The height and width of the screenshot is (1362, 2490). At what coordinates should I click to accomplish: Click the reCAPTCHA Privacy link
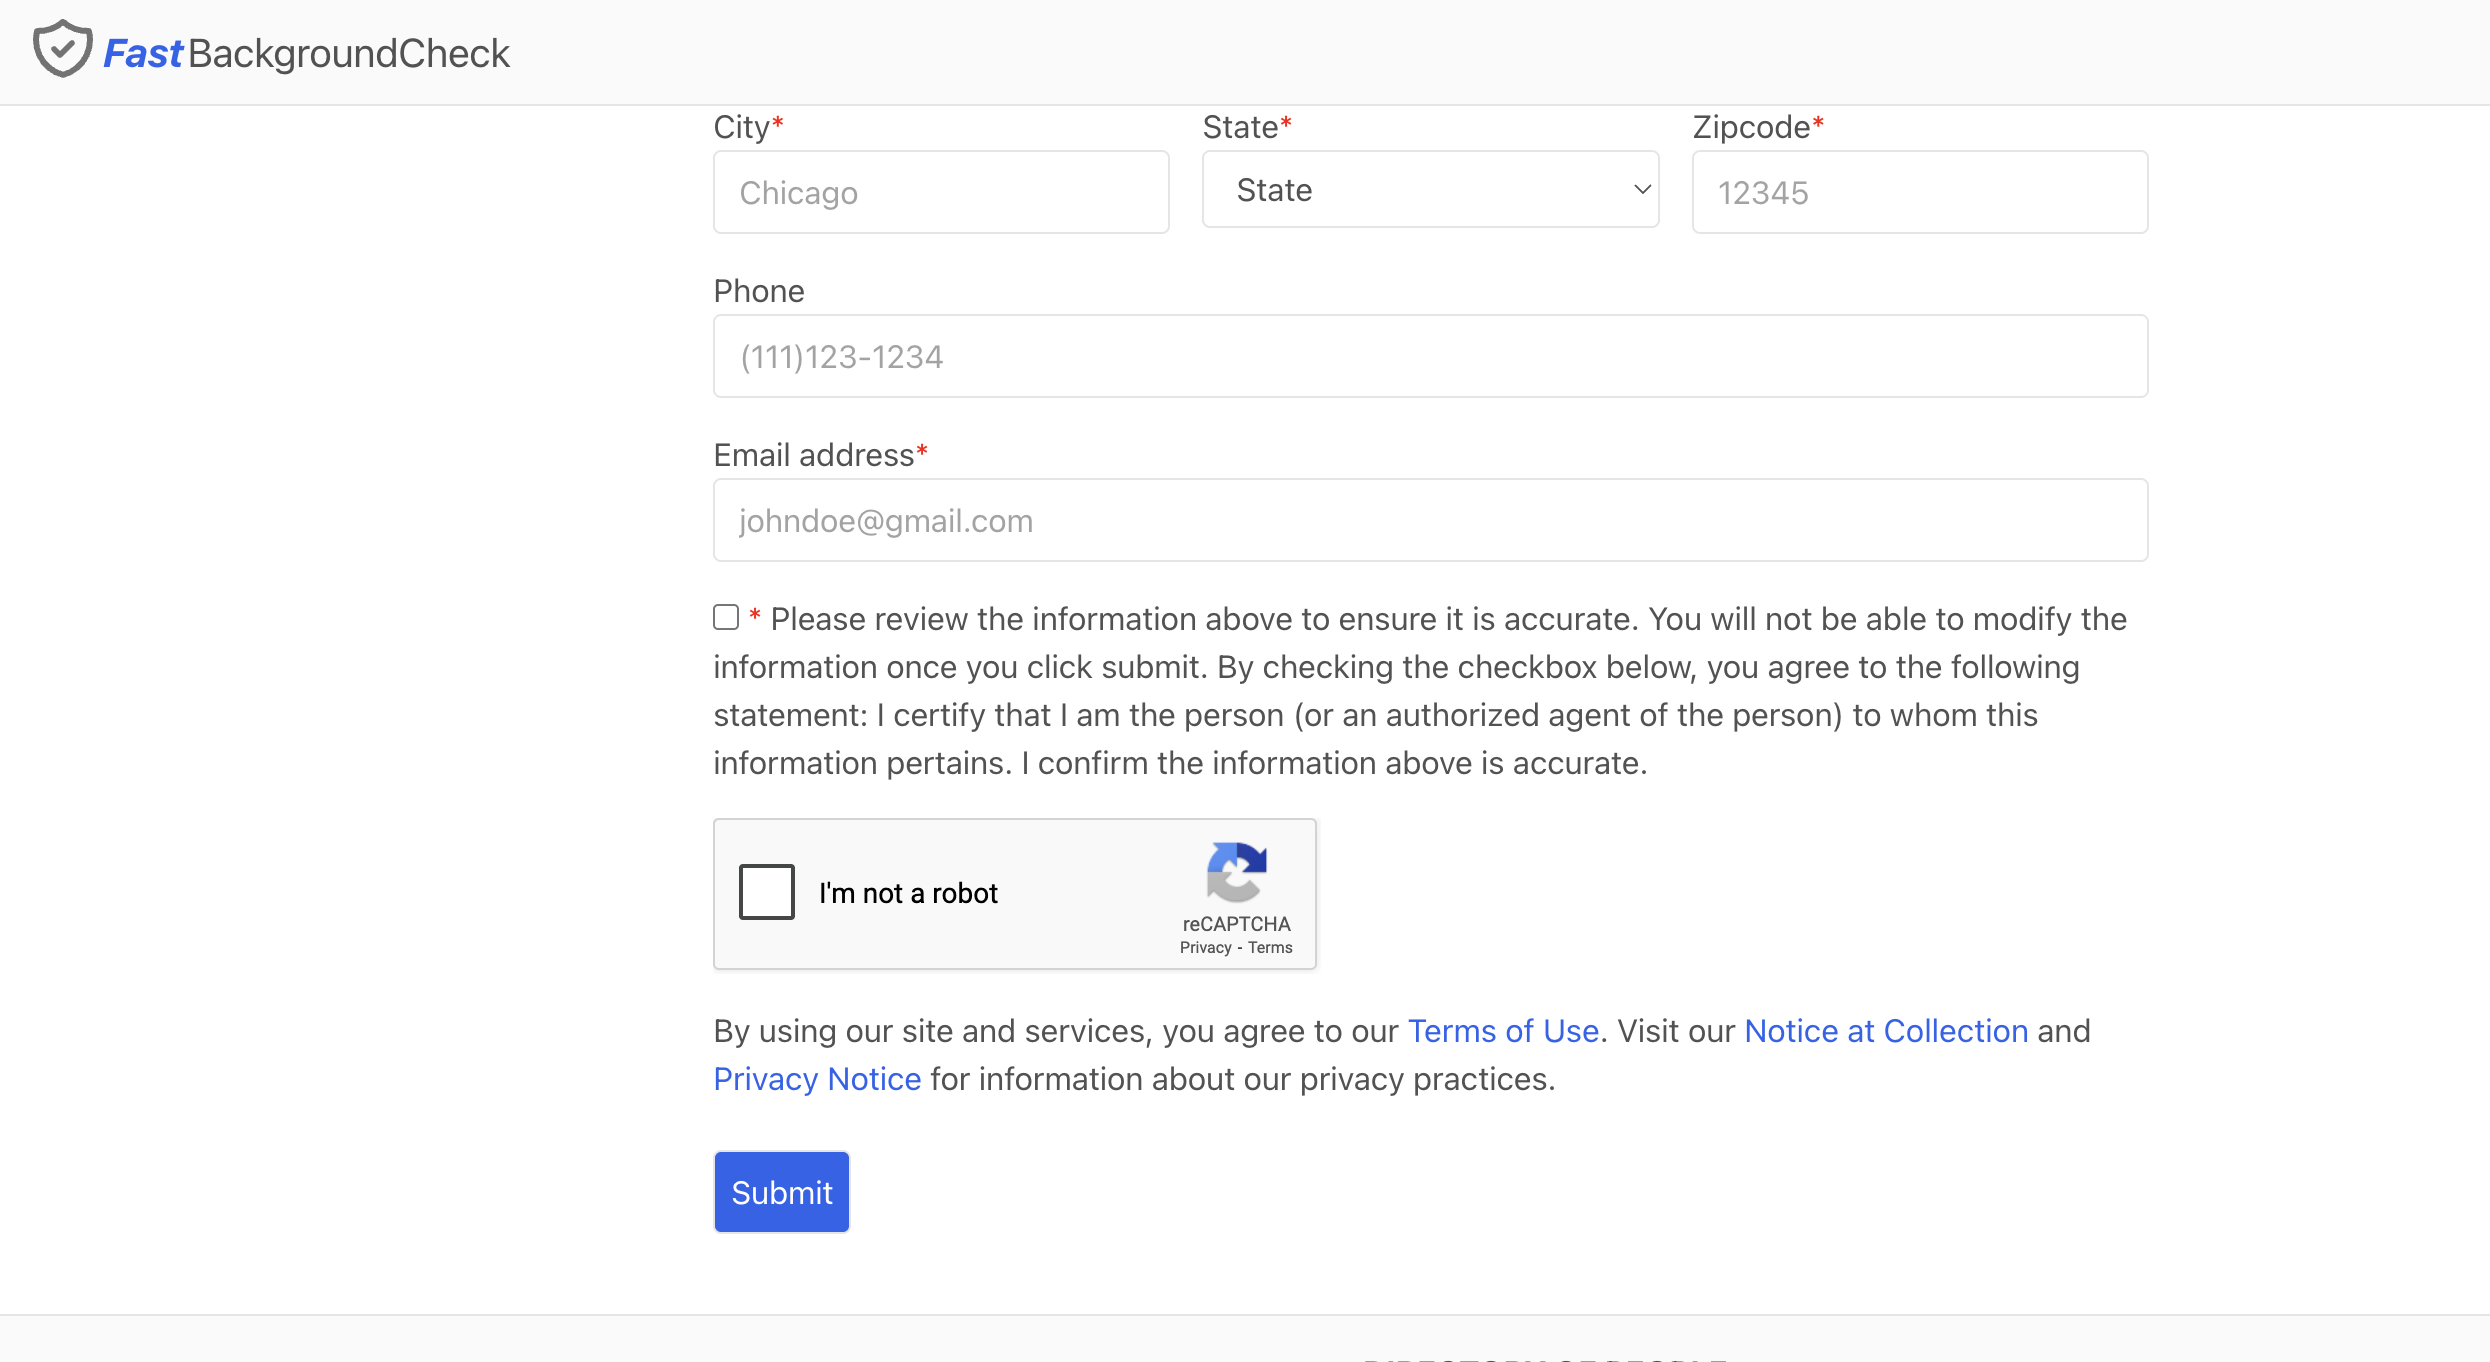(x=1205, y=948)
